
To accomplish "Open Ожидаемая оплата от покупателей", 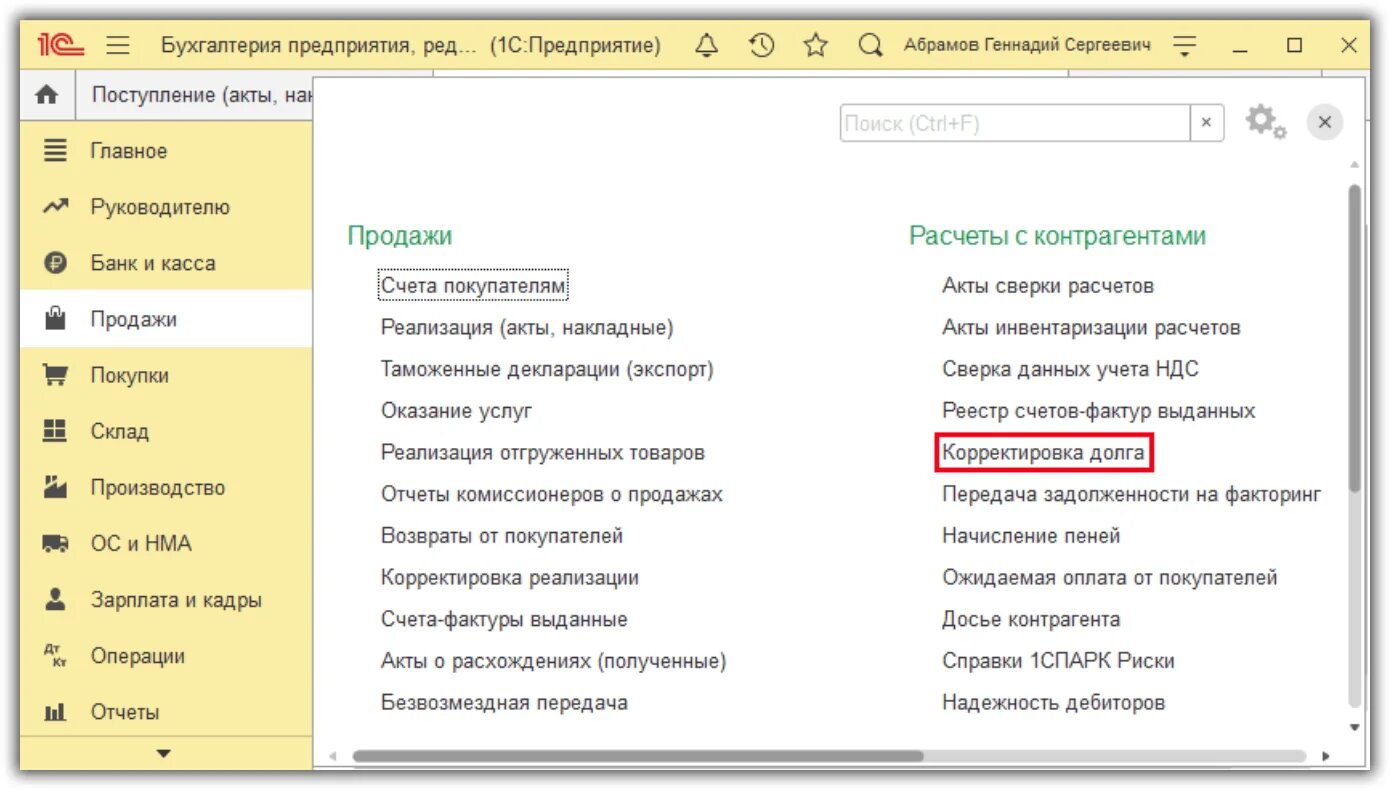I will 1110,578.
